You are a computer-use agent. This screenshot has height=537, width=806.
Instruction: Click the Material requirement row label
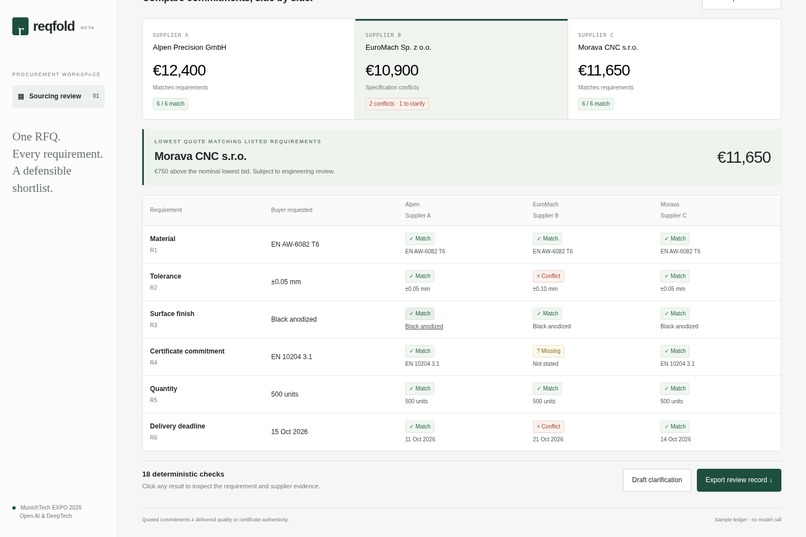tap(162, 238)
